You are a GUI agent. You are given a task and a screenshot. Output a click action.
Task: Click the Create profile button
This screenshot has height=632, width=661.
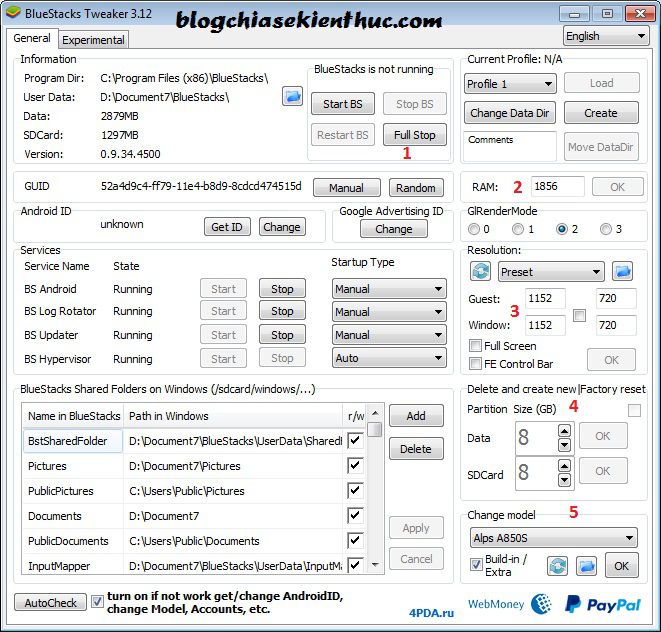(x=601, y=113)
